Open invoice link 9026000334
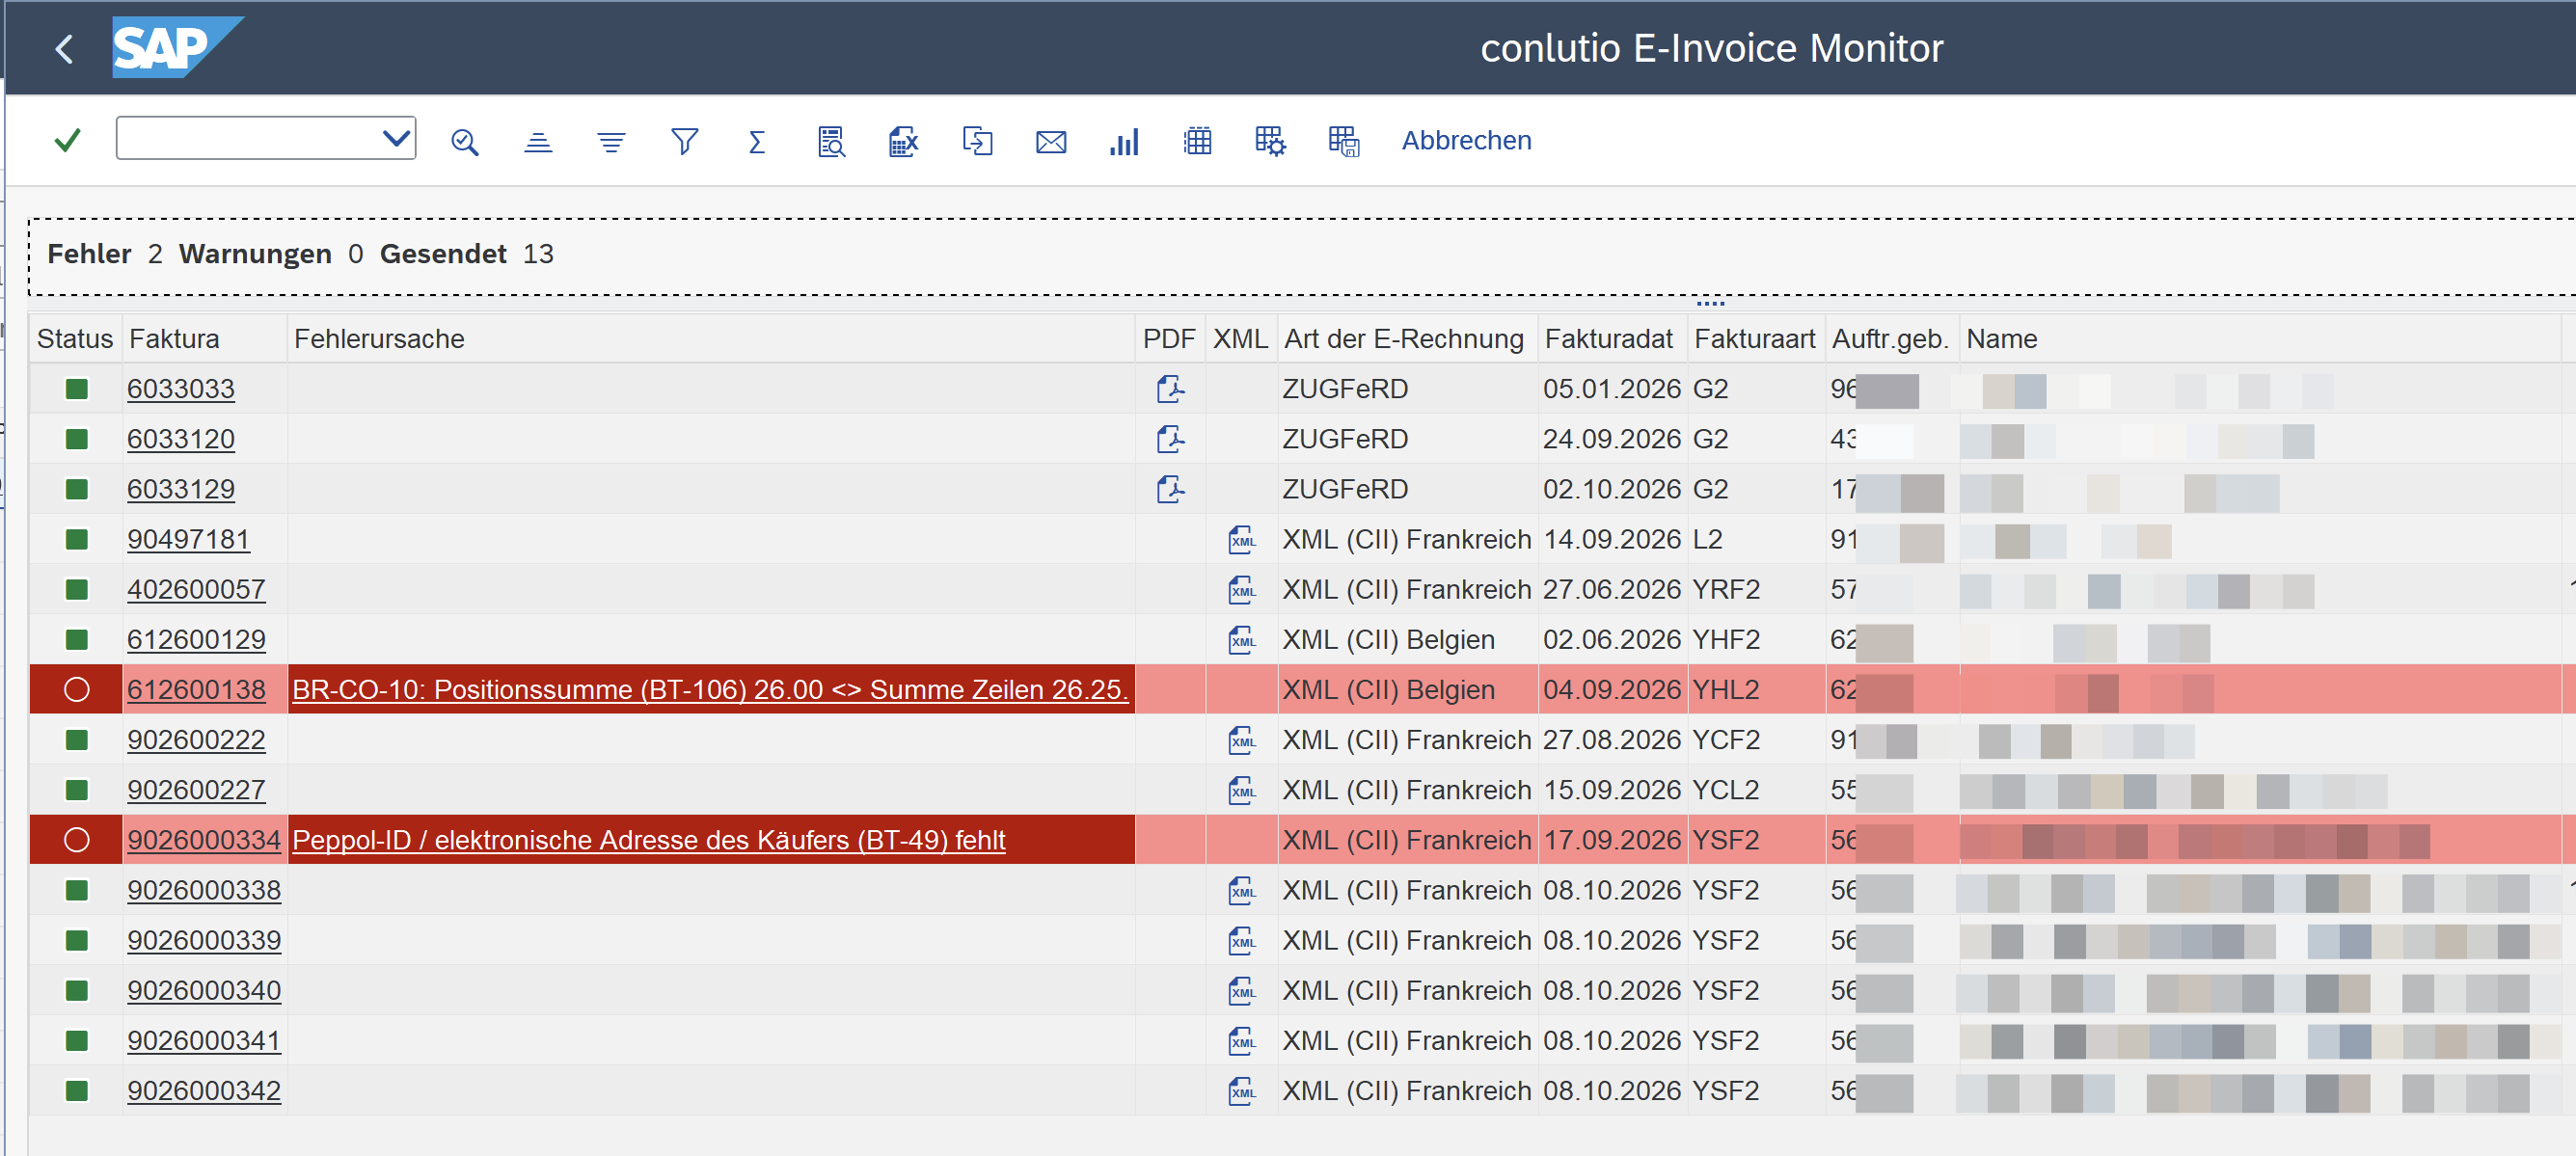The width and height of the screenshot is (2576, 1156). [204, 840]
